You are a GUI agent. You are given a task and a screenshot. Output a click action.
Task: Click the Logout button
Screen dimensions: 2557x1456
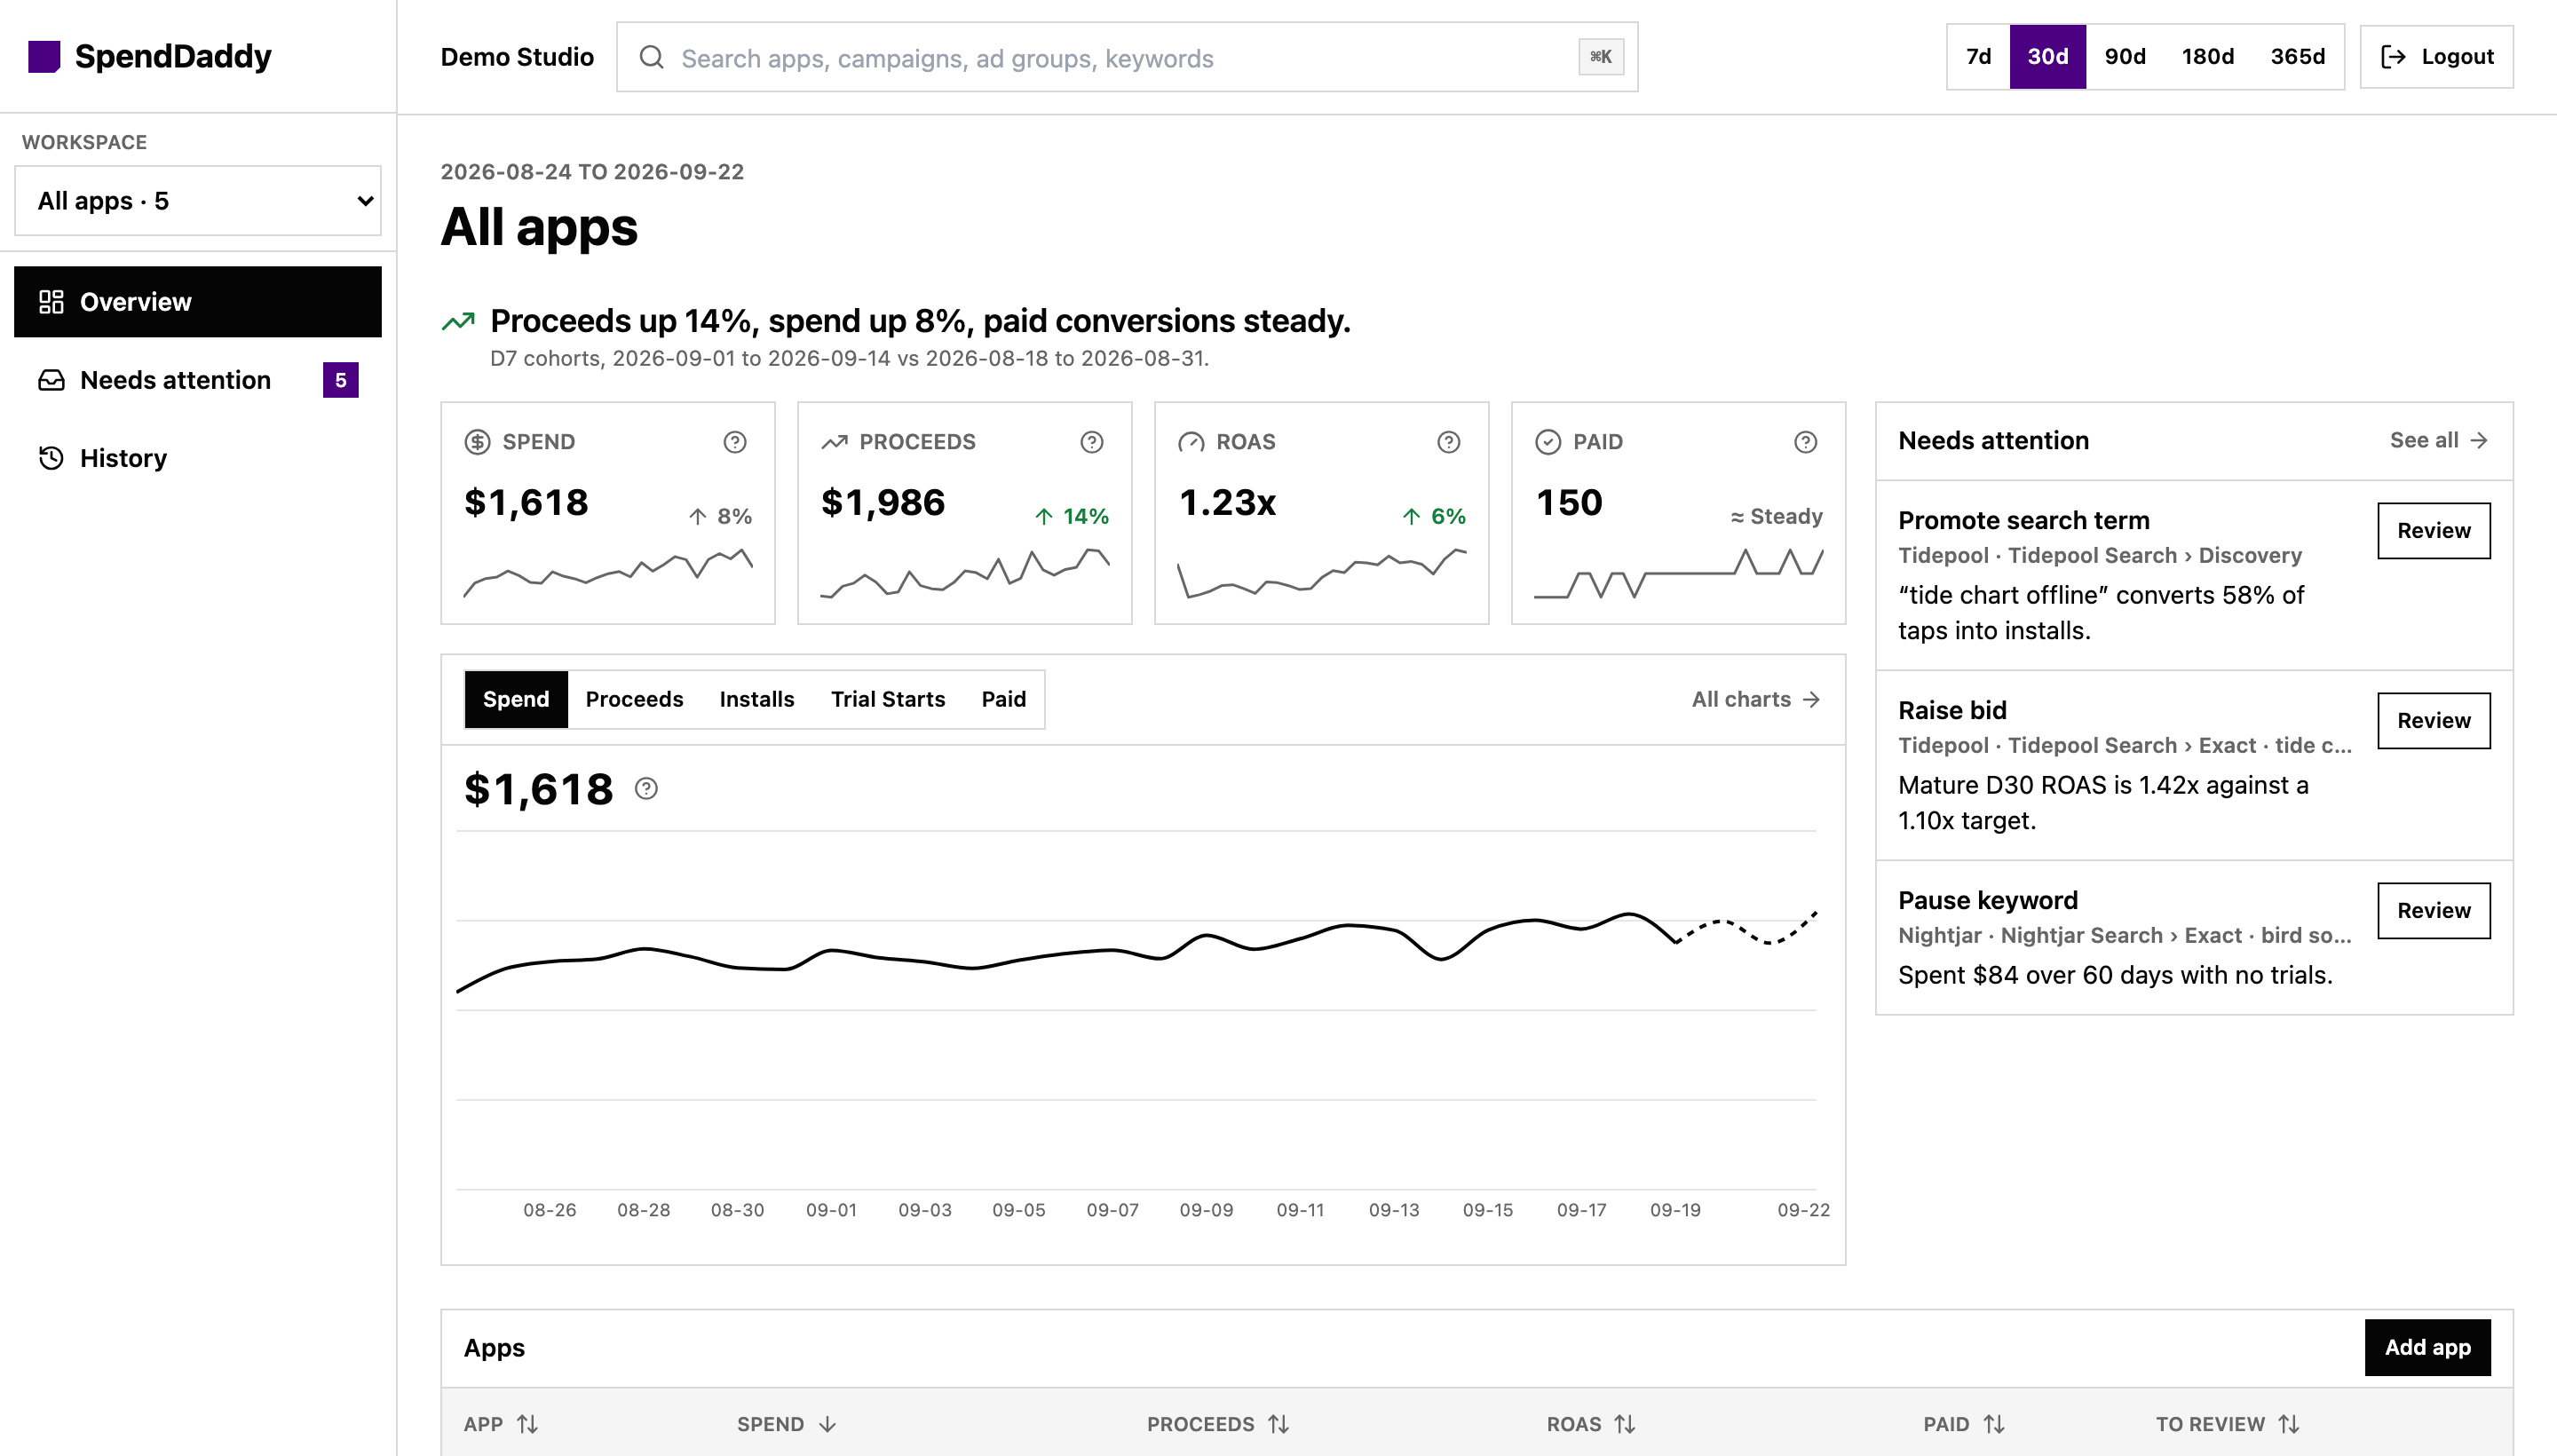point(2437,57)
